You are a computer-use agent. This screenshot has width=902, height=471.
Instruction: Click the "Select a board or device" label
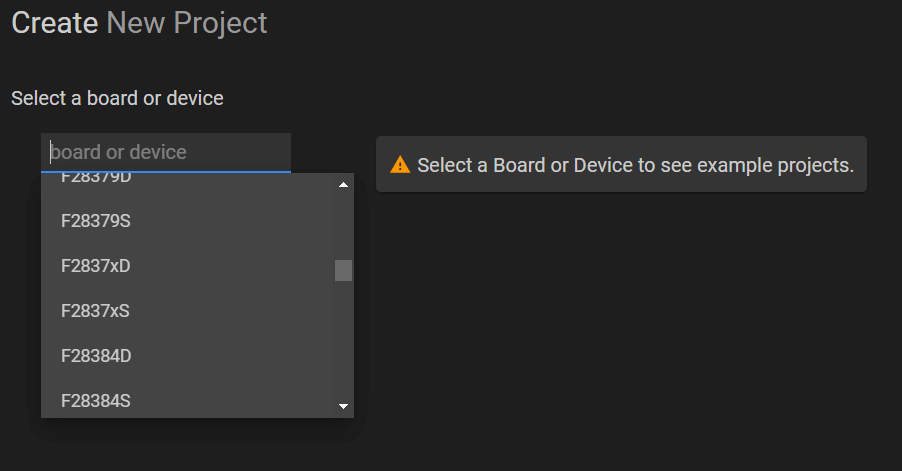[x=117, y=99]
